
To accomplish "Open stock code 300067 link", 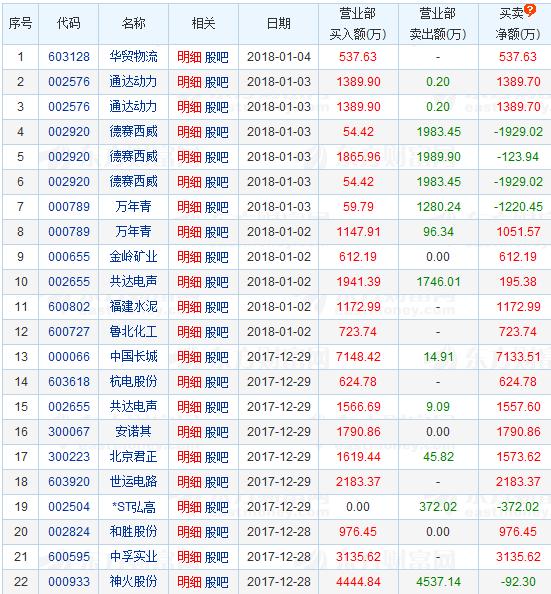I will click(69, 432).
